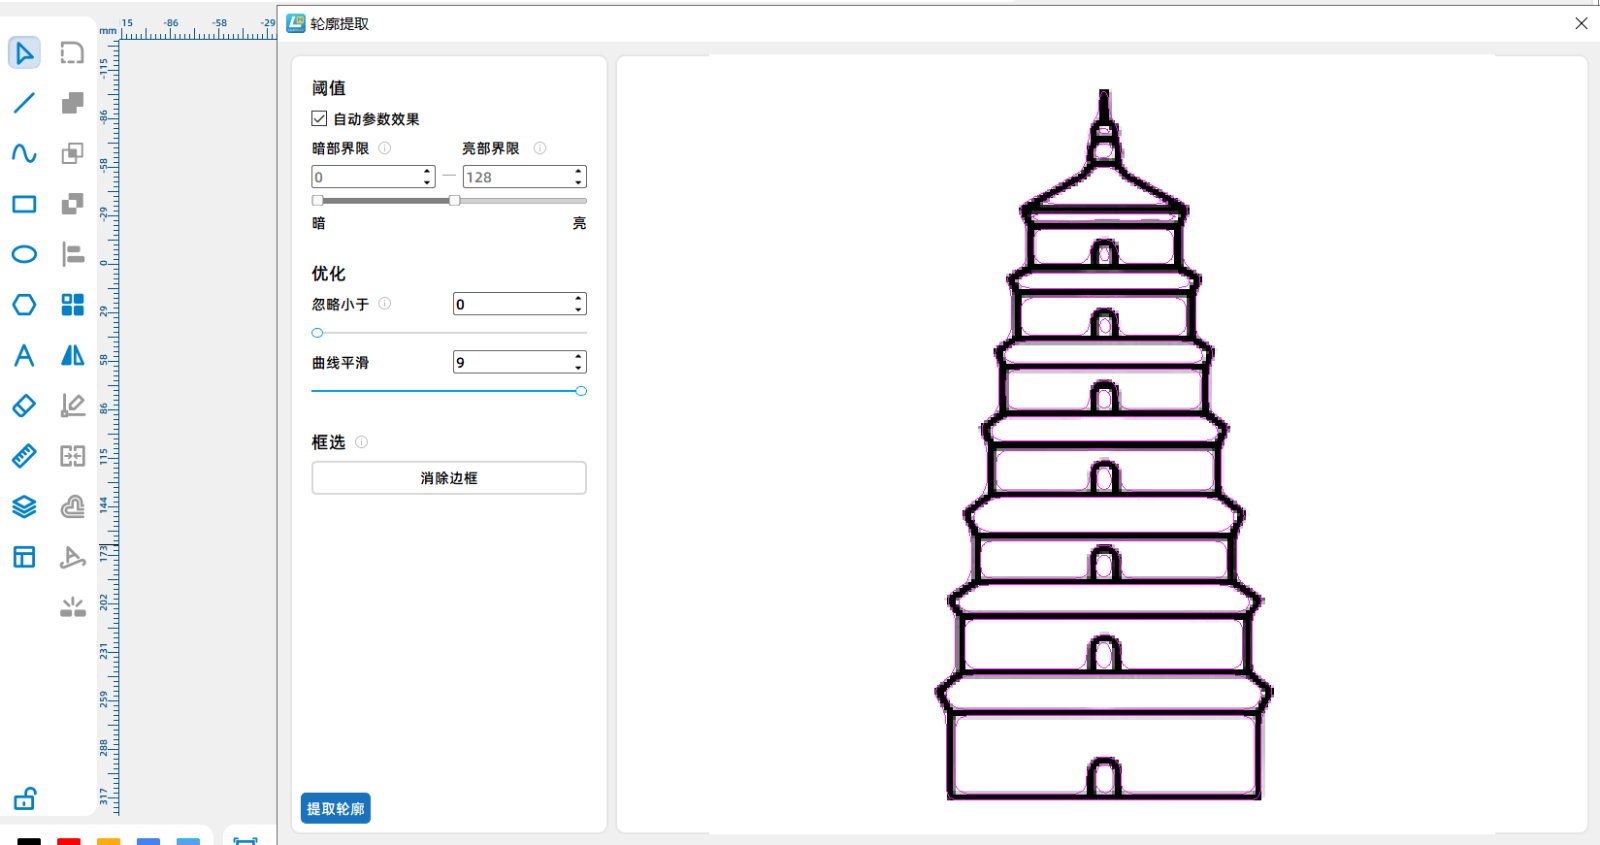
Task: Choose the curve drawing tool
Action: point(24,153)
